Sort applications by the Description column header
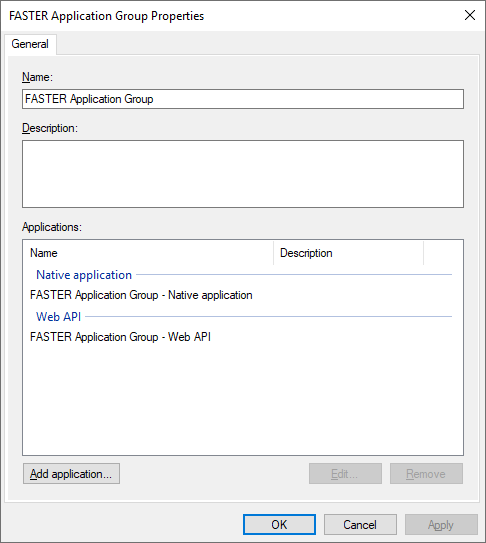 (348, 253)
